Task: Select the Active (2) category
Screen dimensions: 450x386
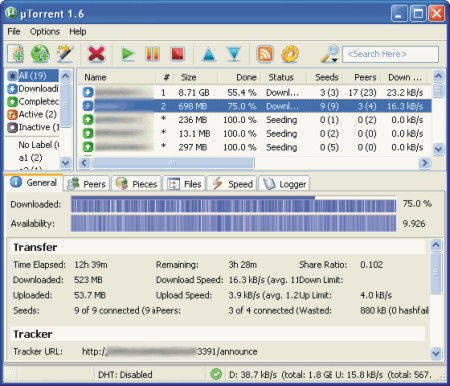Action: coord(33,114)
